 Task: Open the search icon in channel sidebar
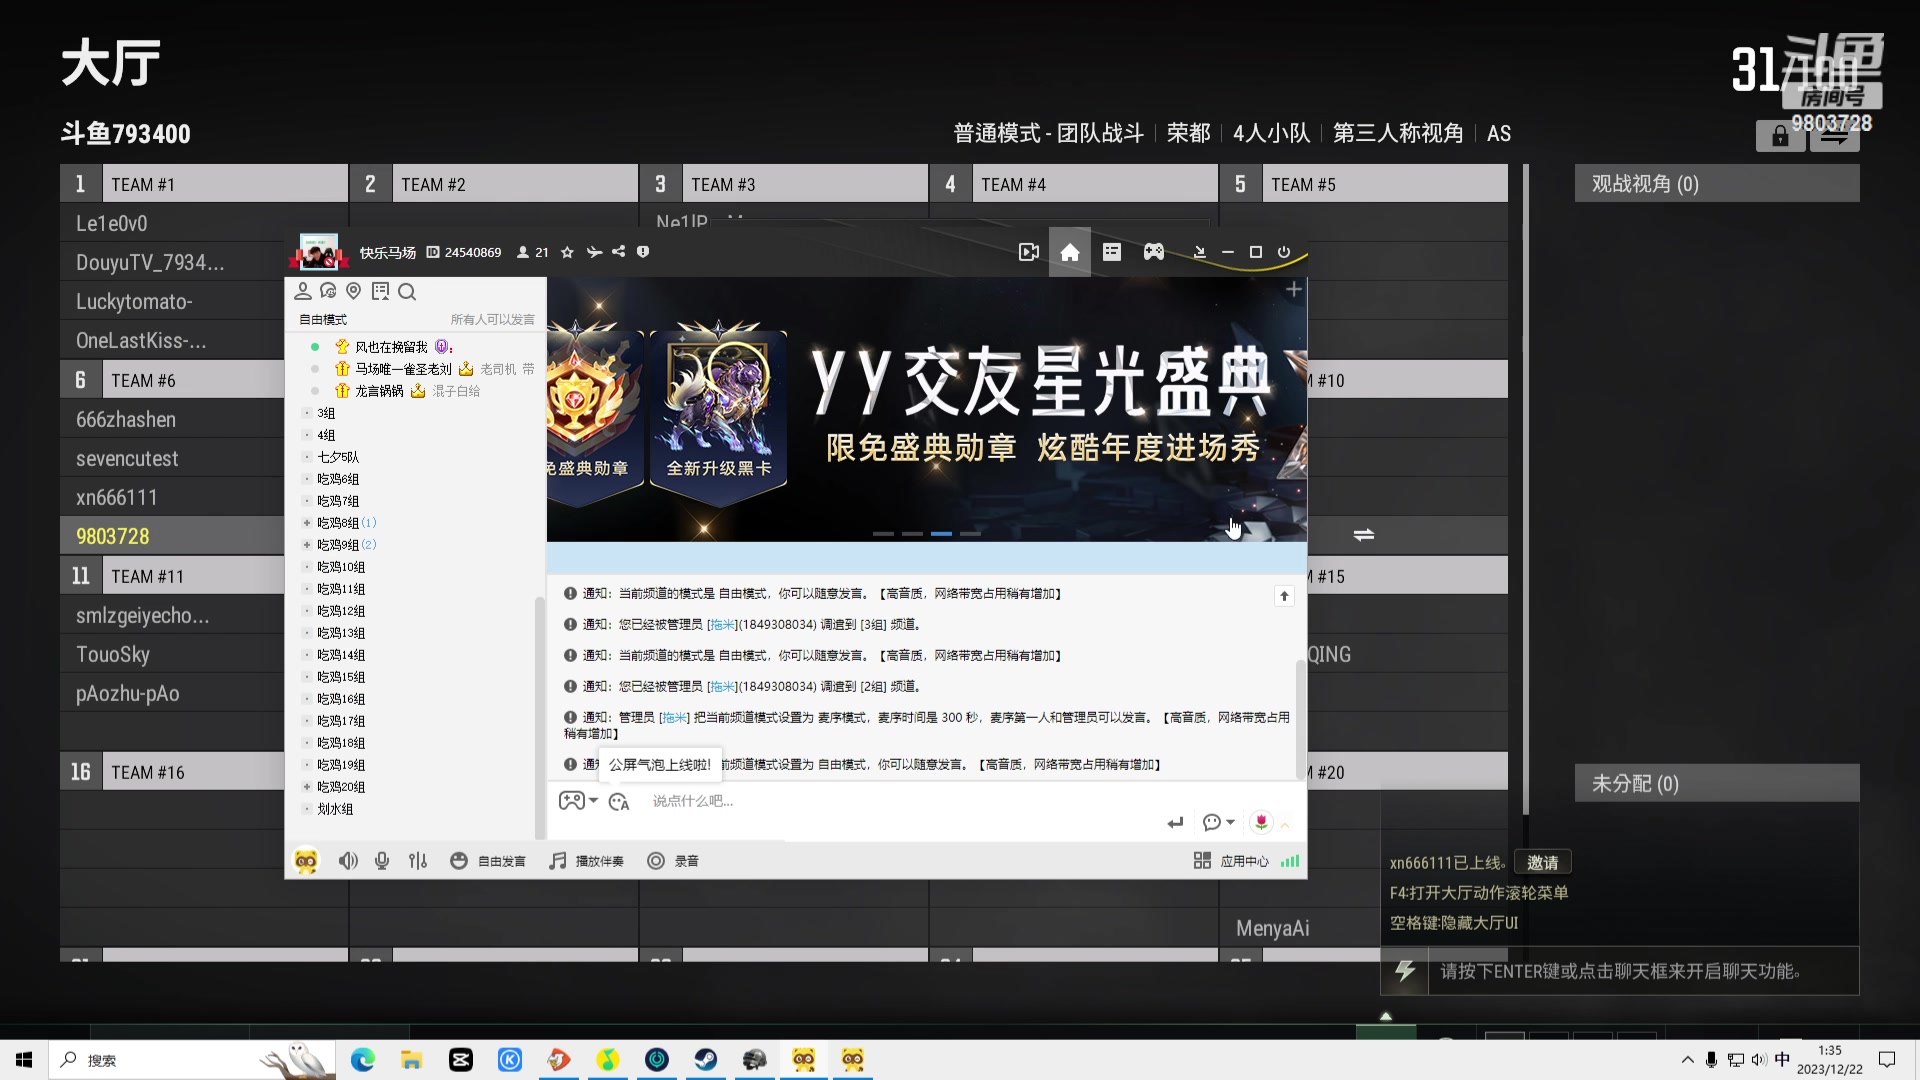point(407,291)
